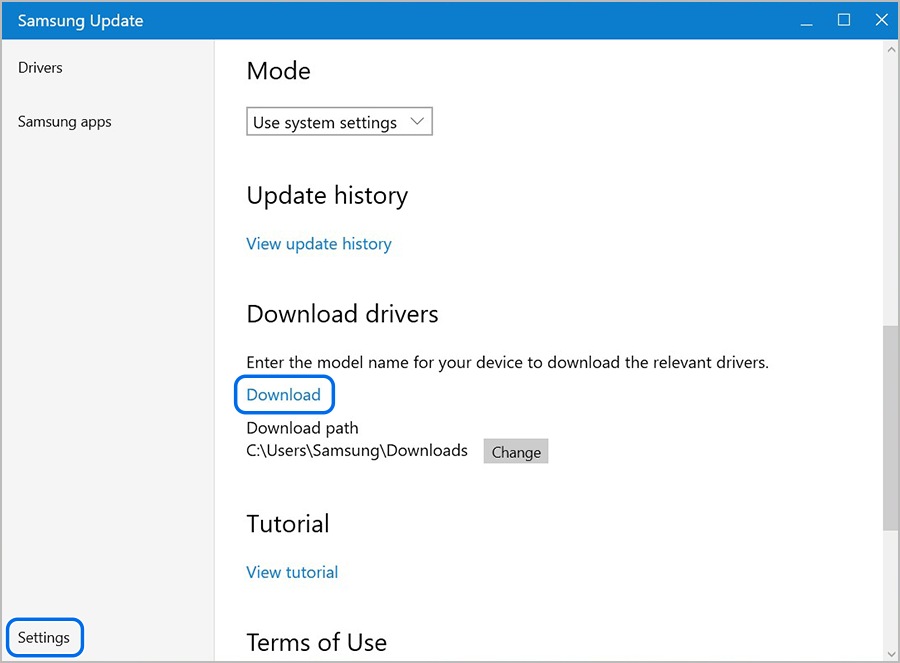Go to Samsung apps in sidebar
Viewport: 900px width, 663px height.
(65, 122)
